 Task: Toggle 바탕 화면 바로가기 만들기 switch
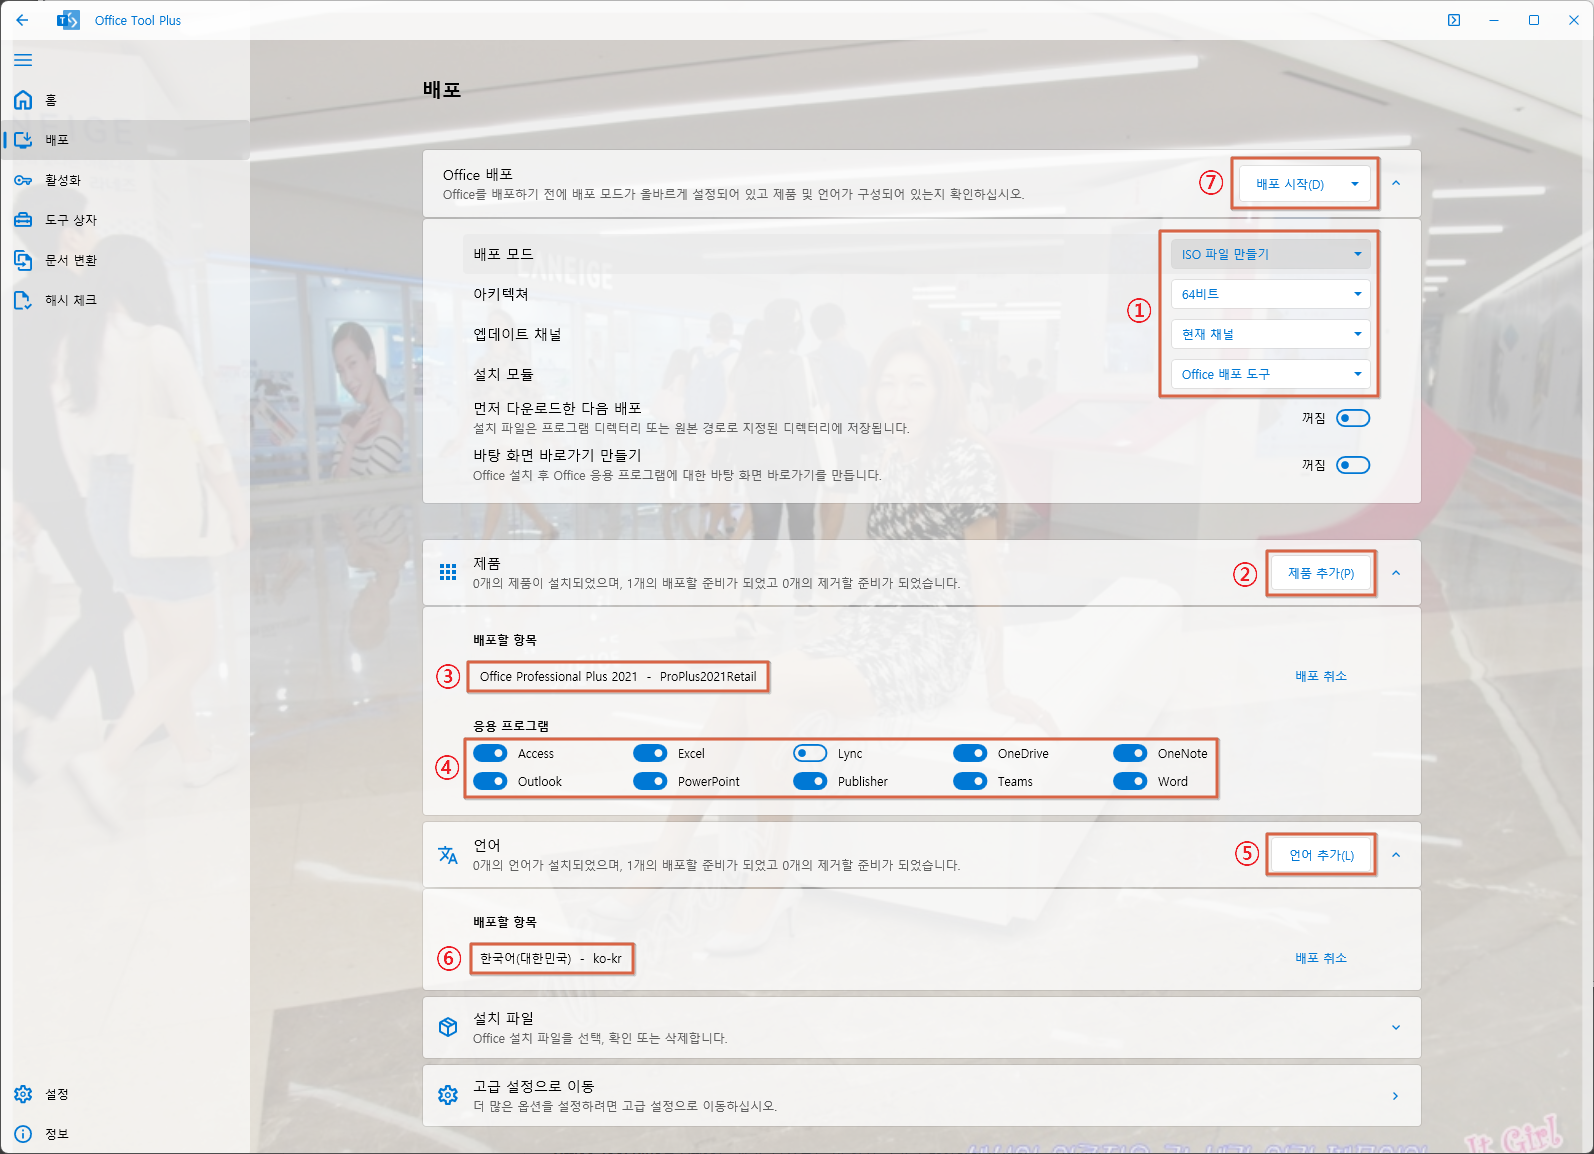click(1353, 465)
